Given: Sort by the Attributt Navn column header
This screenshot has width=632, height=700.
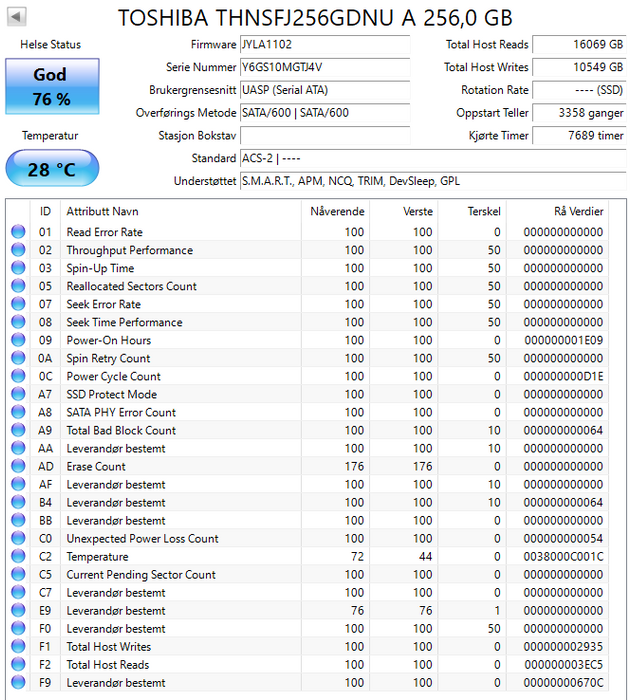Looking at the screenshot, I should [180, 211].
